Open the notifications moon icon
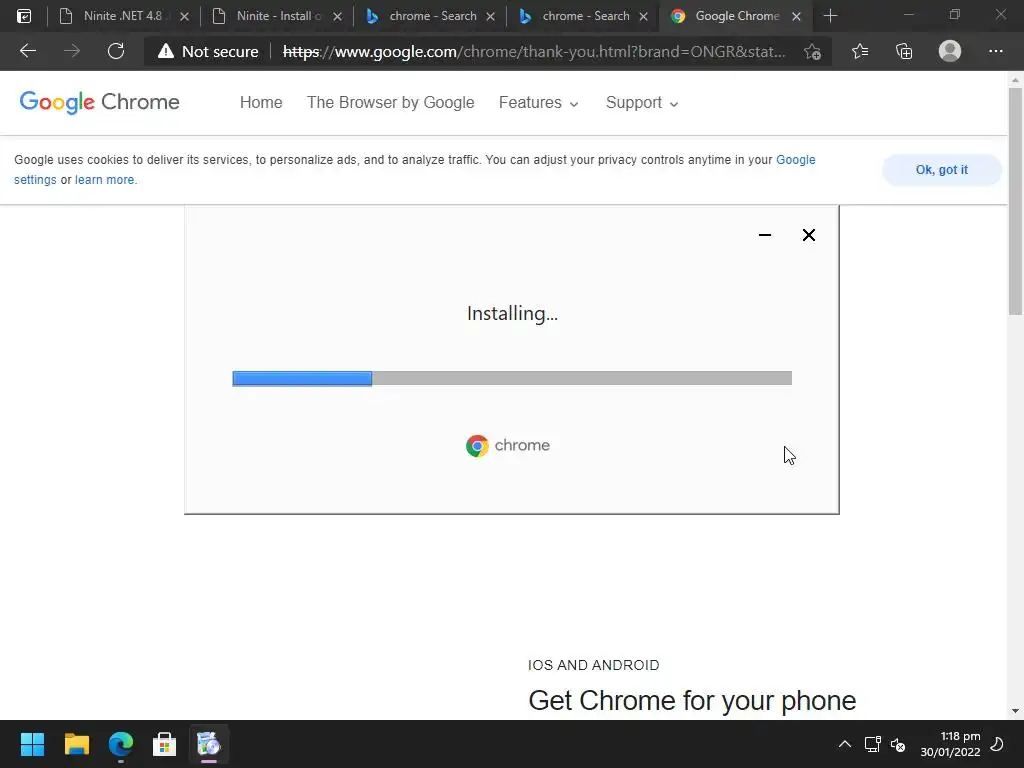 click(997, 744)
